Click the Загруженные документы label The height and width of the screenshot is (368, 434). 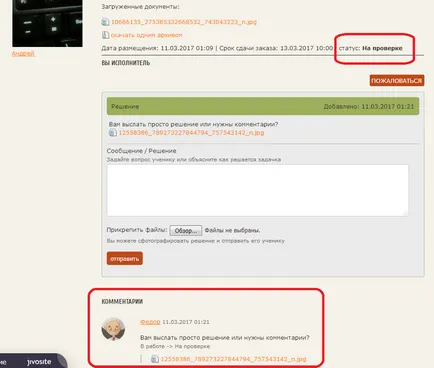tap(140, 7)
